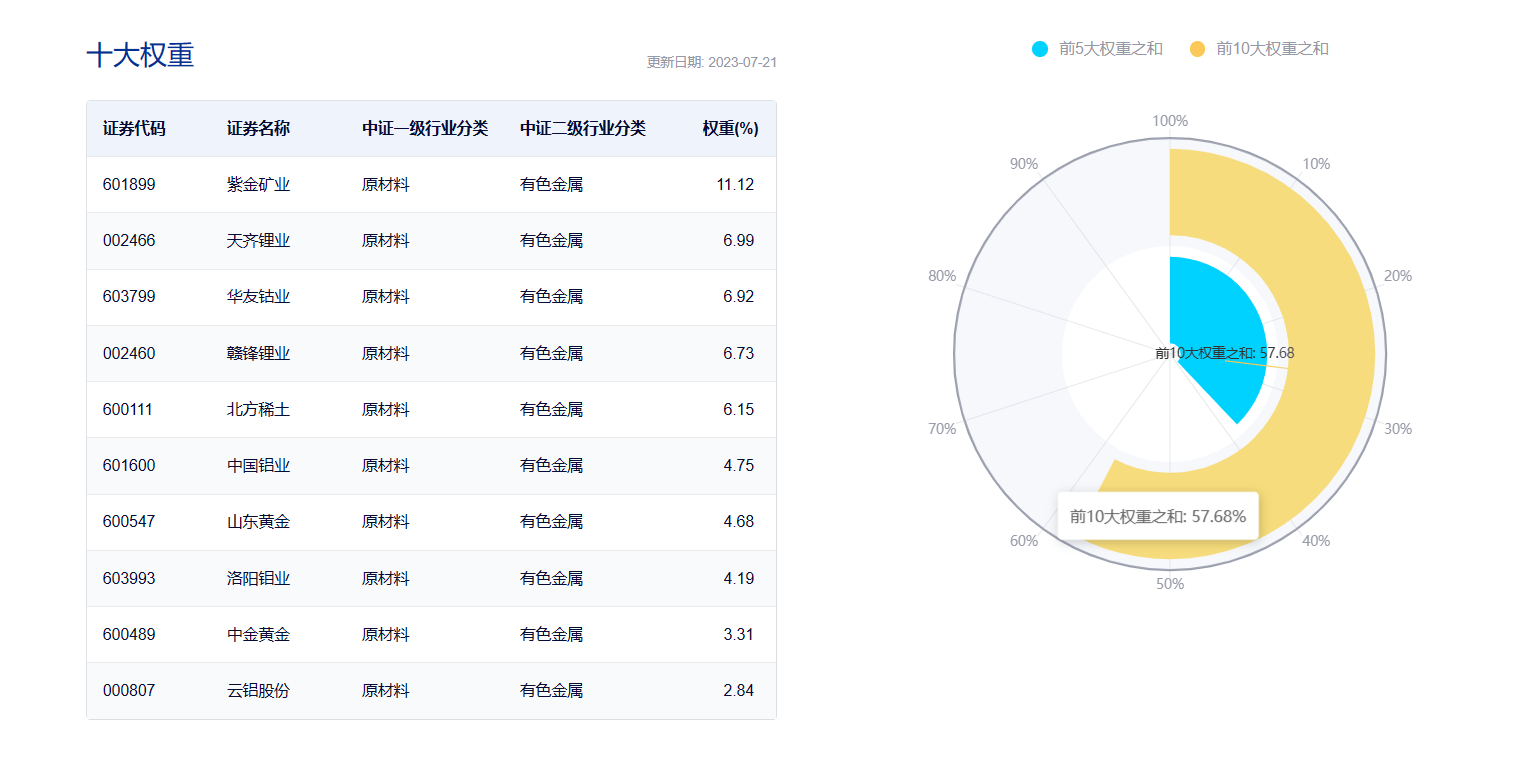1522x759 pixels.
Task: Click the cyan 前5大权重之和 legend dot
Action: click(x=1040, y=49)
